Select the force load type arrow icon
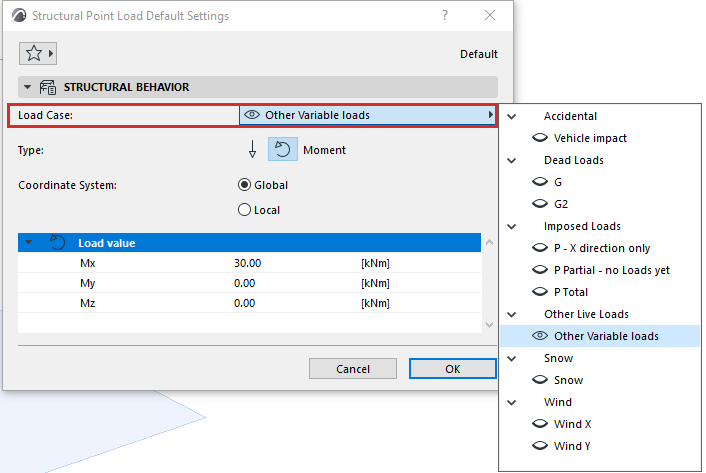Screen dimensions: 706x473 tap(253, 149)
